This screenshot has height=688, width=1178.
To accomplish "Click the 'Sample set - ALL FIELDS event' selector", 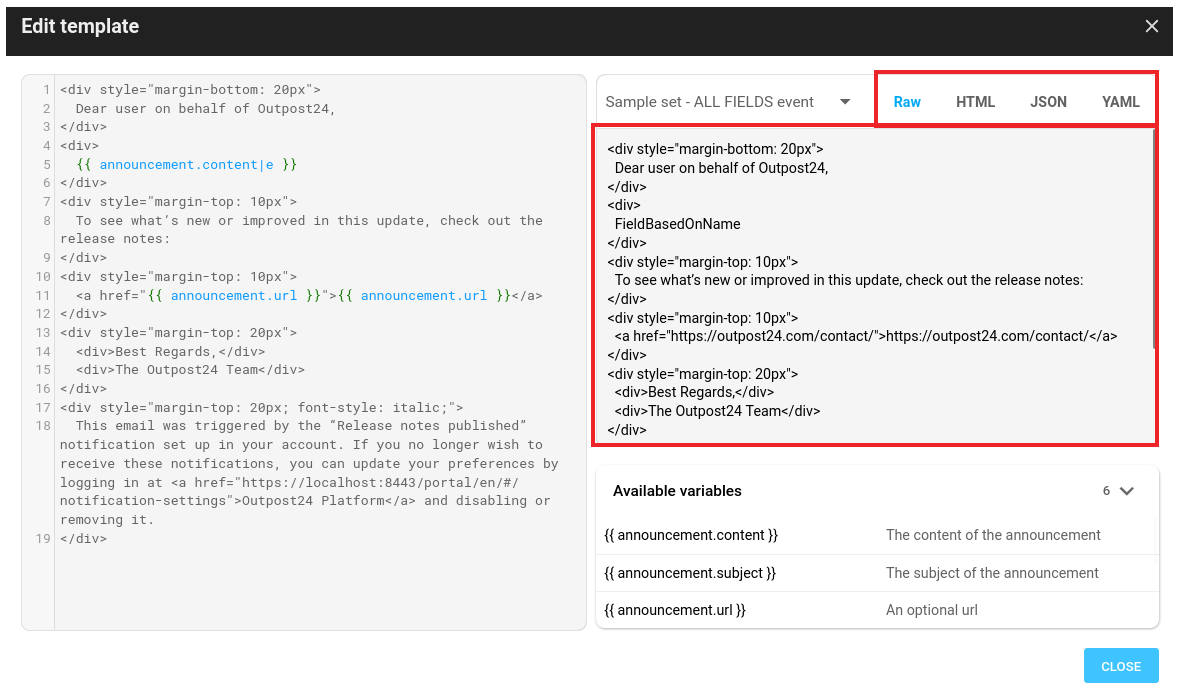I will pyautogui.click(x=710, y=102).
